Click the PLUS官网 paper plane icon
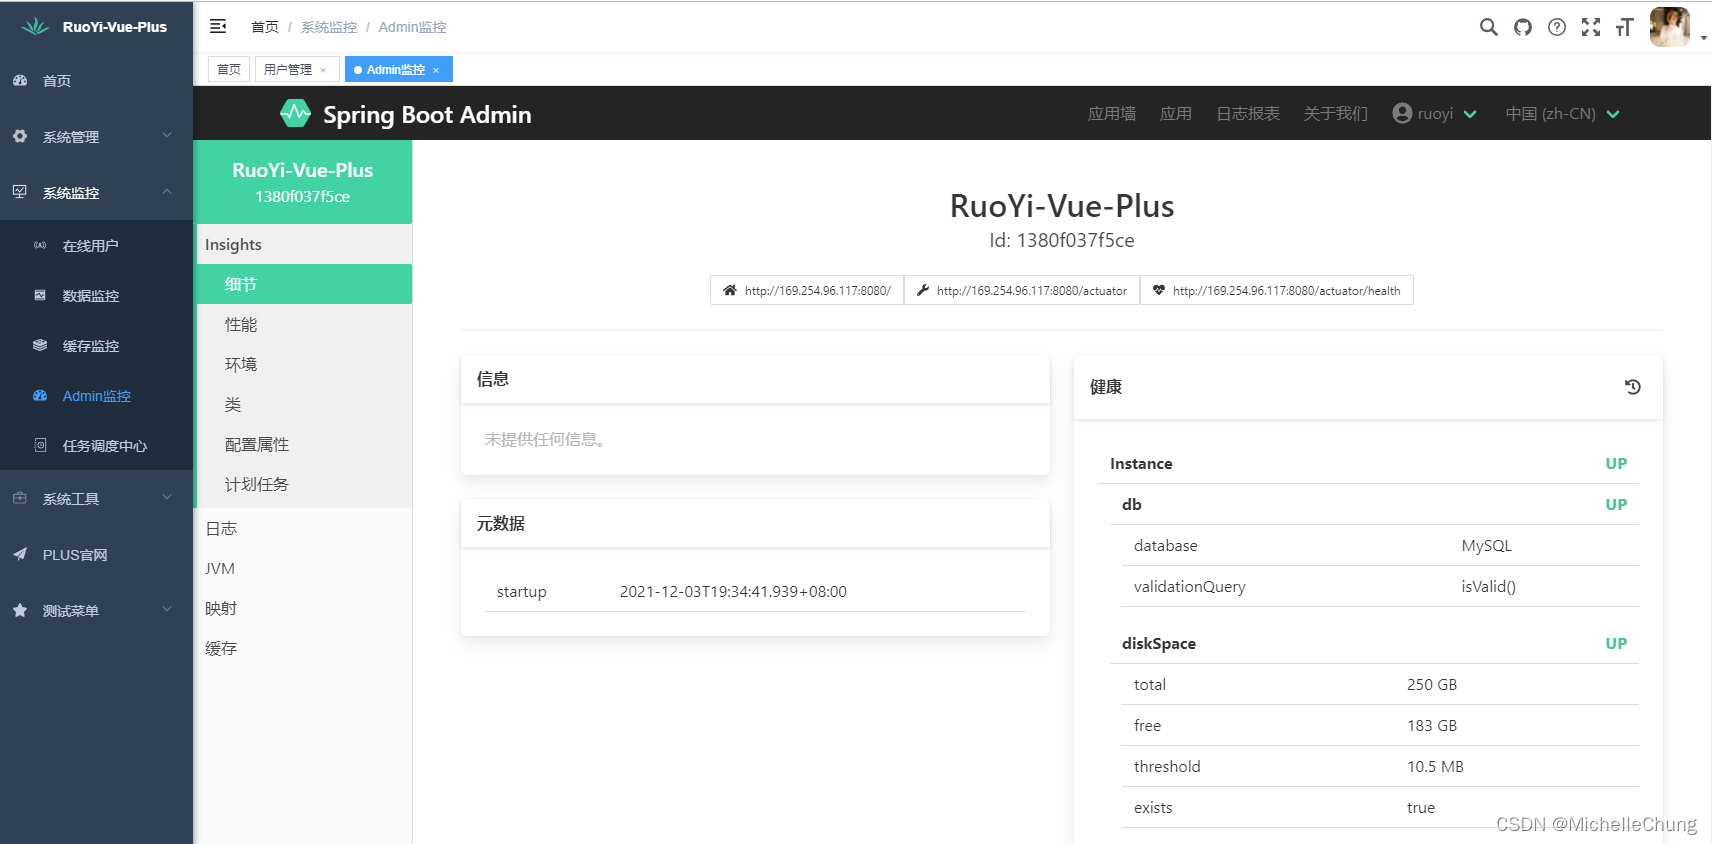 click(x=20, y=554)
